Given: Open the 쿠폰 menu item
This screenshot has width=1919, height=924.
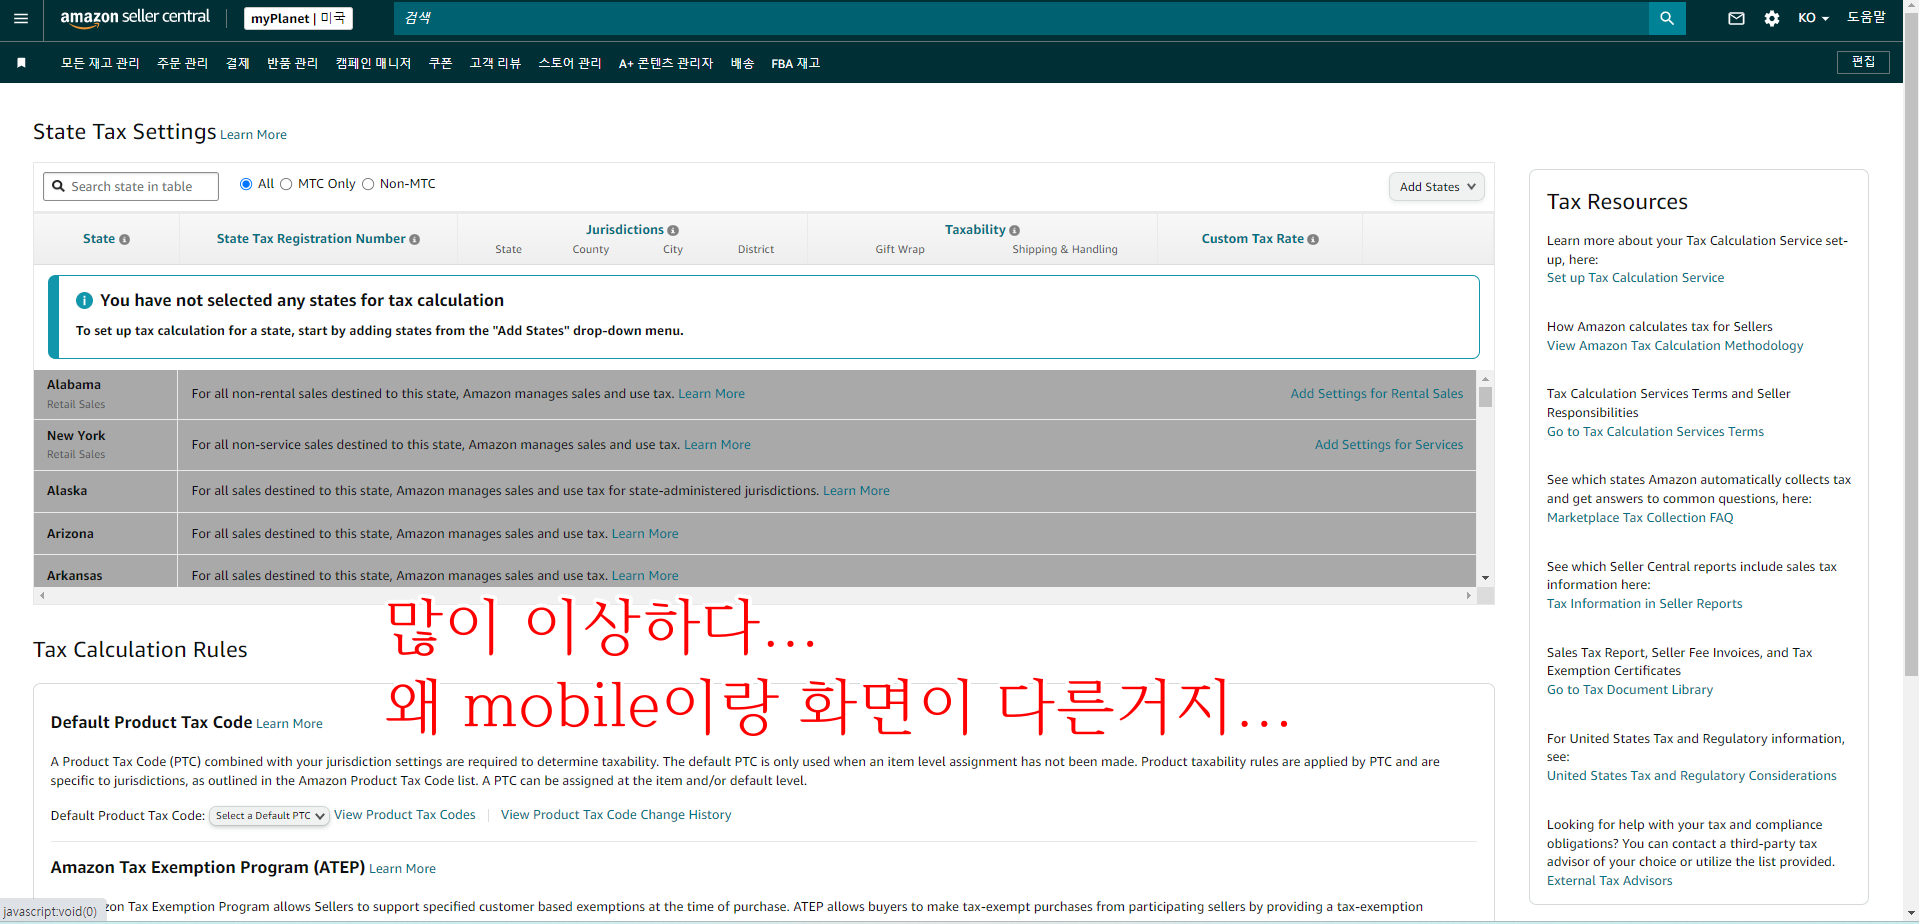Looking at the screenshot, I should [440, 63].
